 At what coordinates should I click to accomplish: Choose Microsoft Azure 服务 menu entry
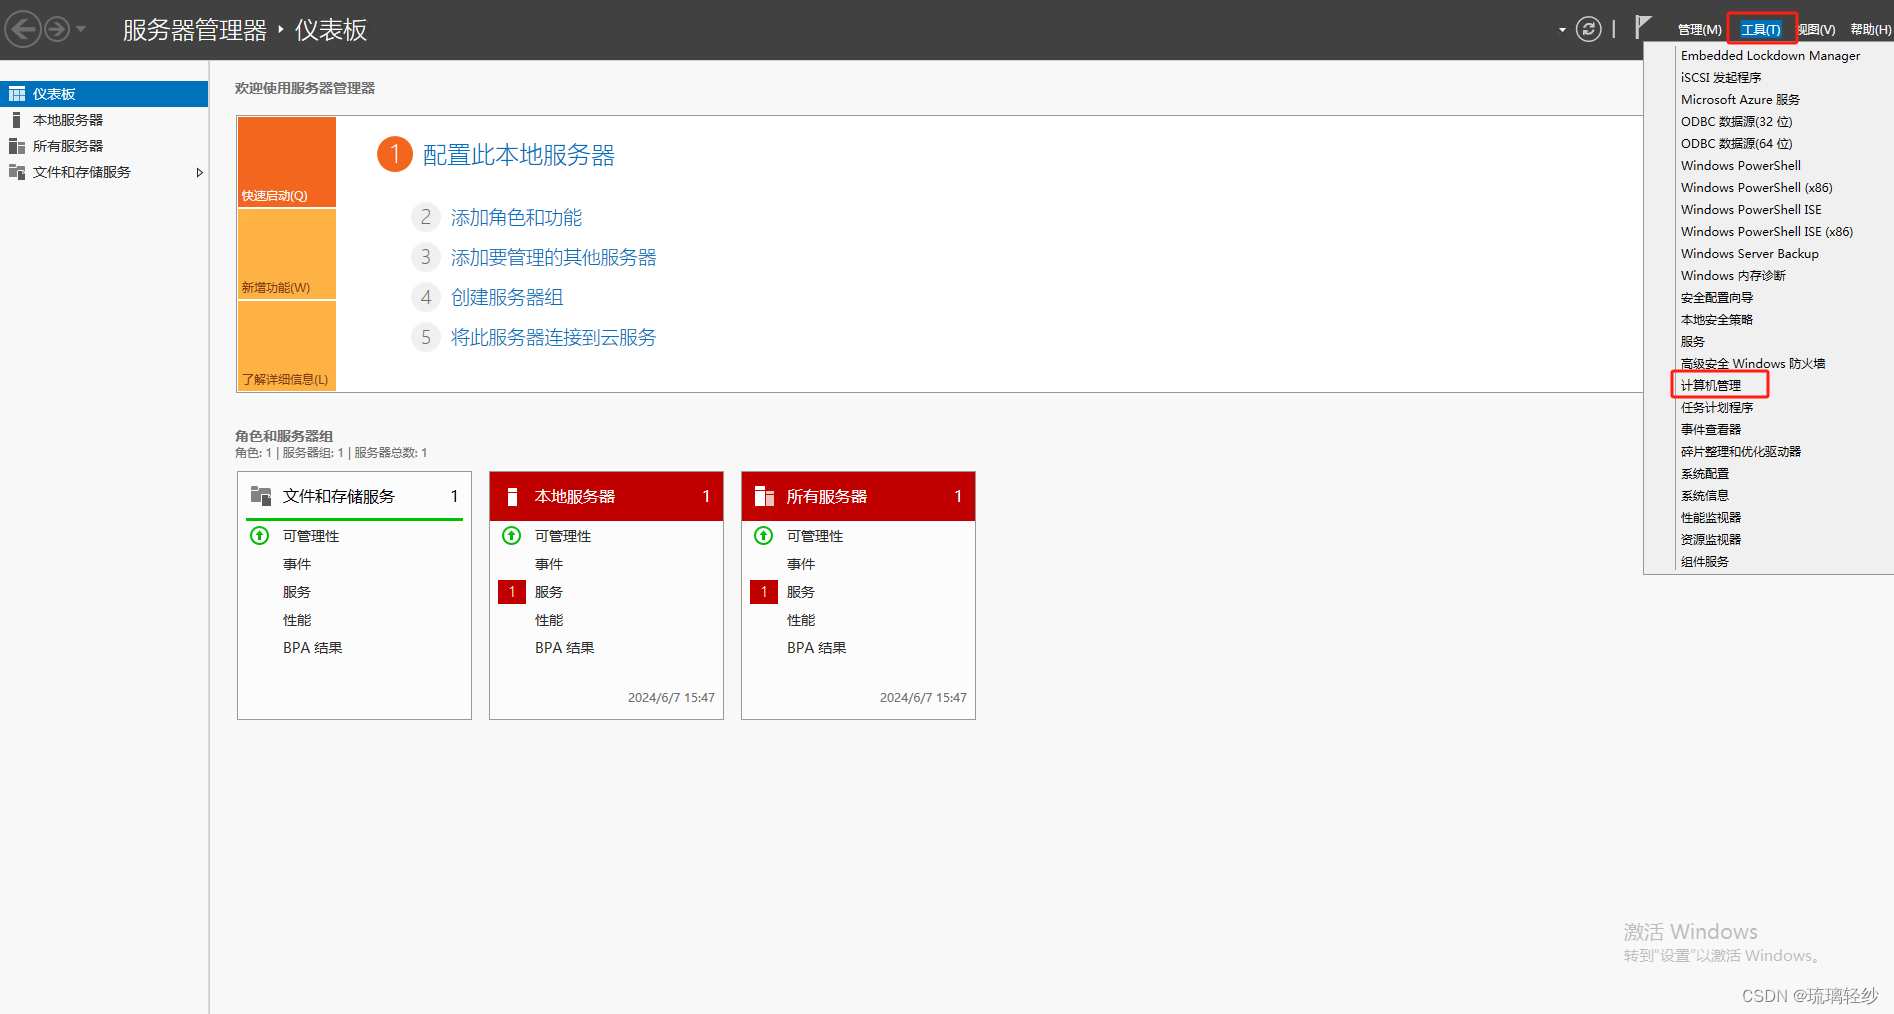coord(1740,100)
